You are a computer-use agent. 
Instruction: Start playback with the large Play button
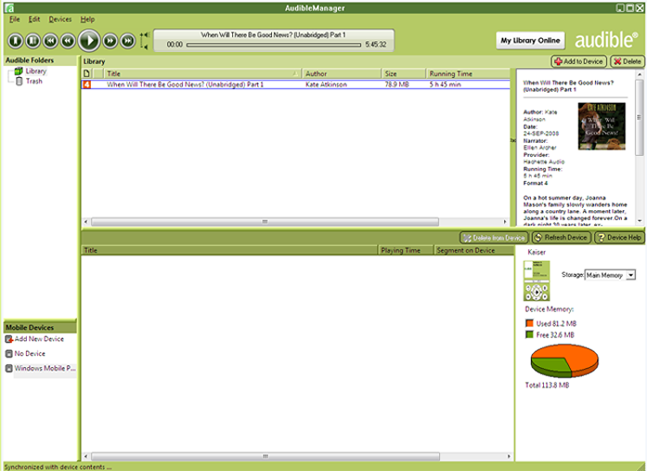(89, 40)
